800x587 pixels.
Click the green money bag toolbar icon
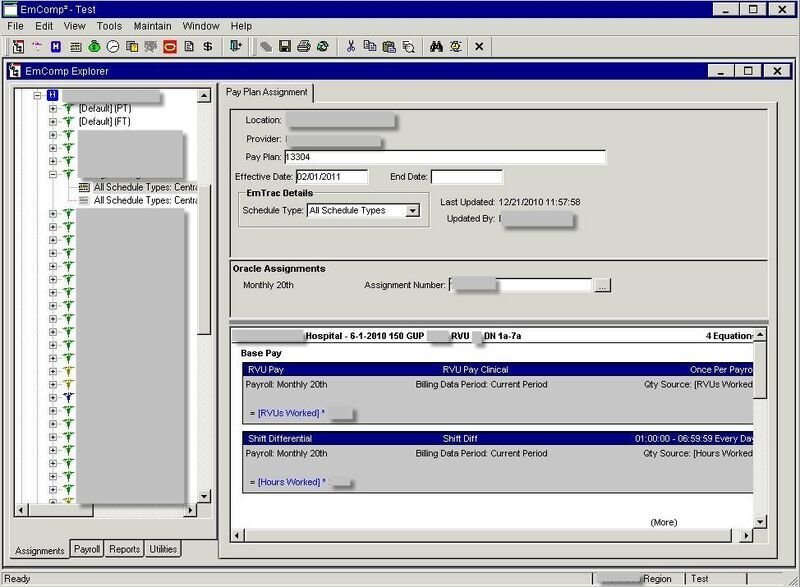94,46
